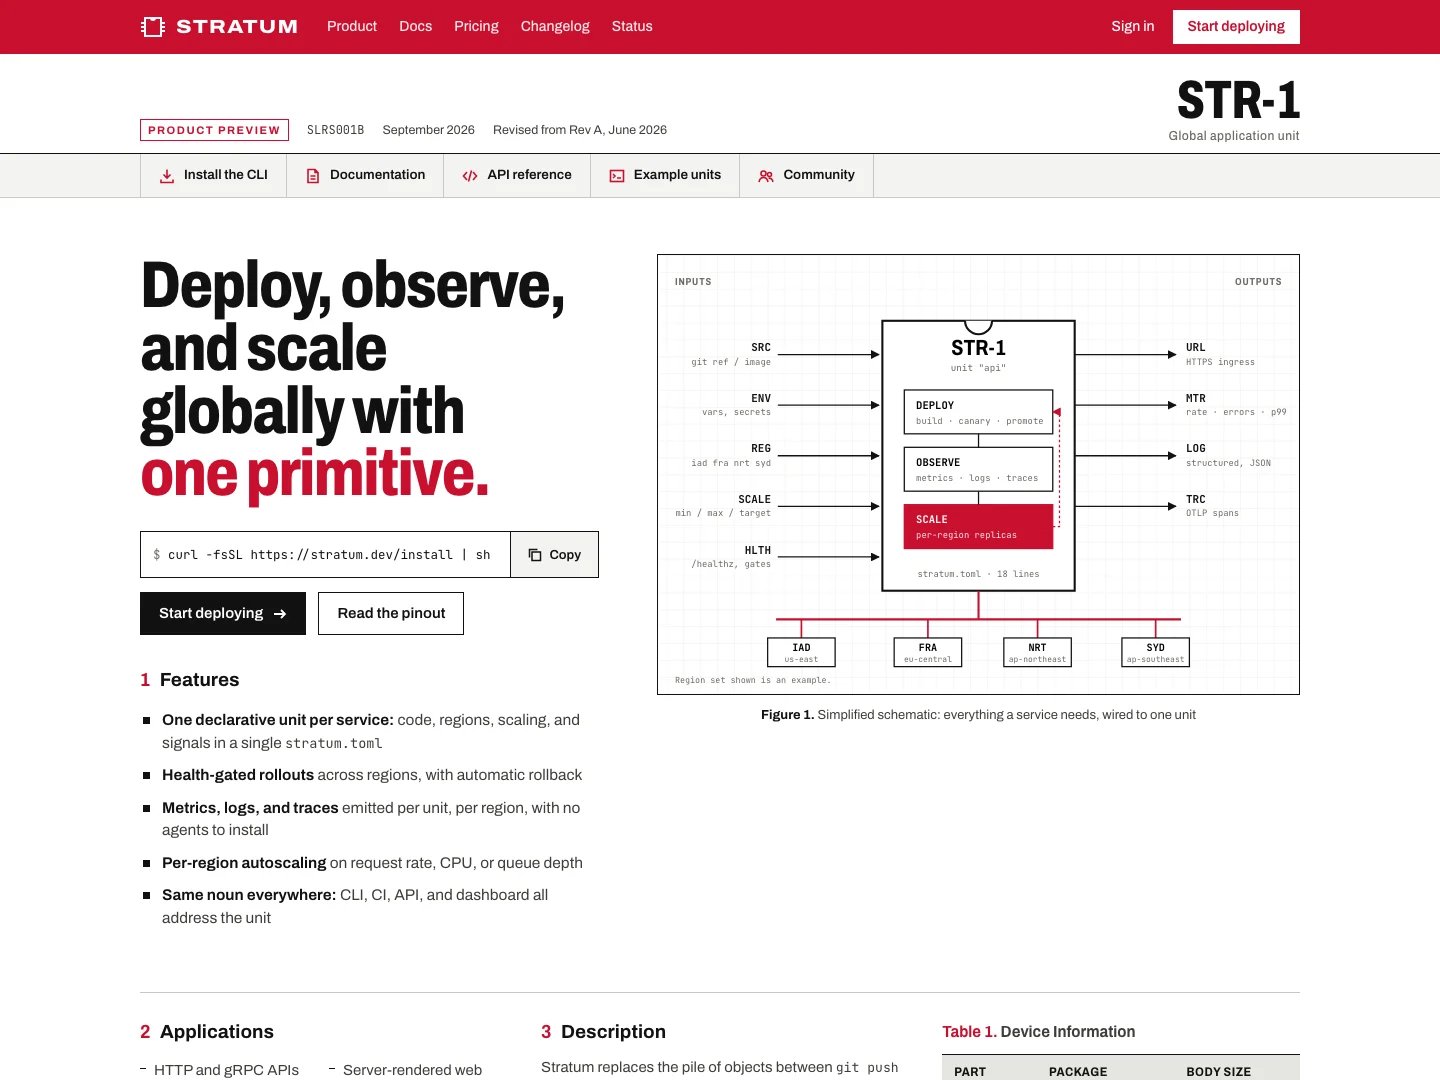Click the arrow icon in Start deploying button
1440x1080 pixels.
coord(280,614)
